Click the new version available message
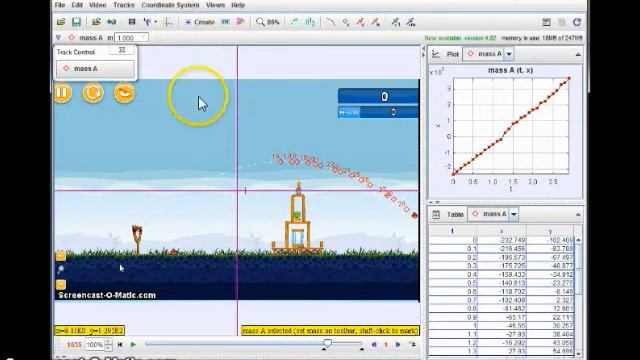This screenshot has height=360, width=640. 460,38
